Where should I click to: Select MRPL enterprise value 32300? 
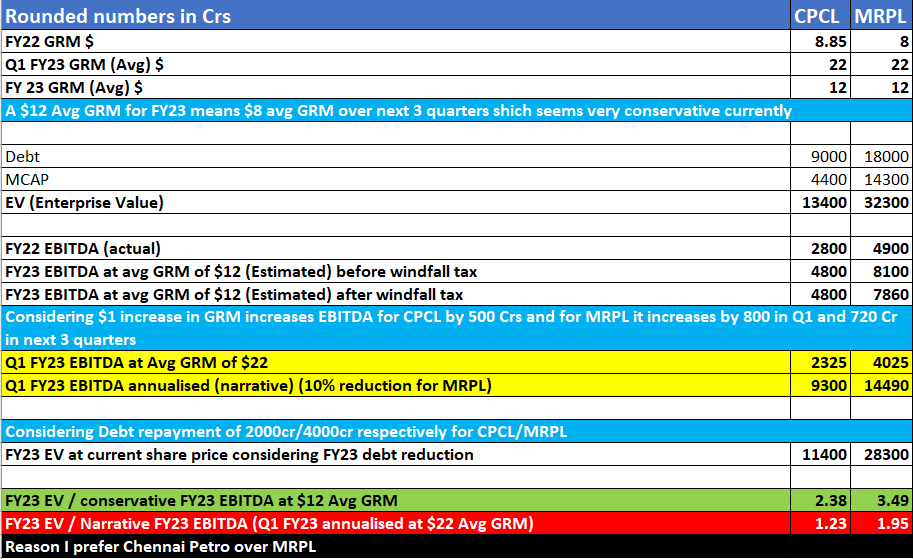coord(881,202)
